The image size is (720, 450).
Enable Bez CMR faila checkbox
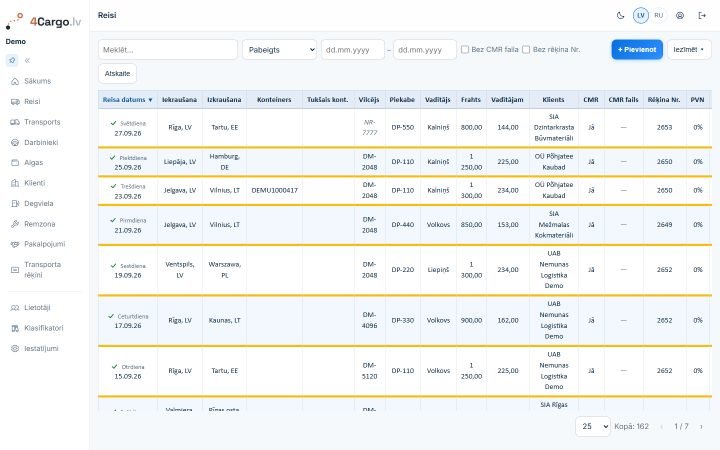465,50
